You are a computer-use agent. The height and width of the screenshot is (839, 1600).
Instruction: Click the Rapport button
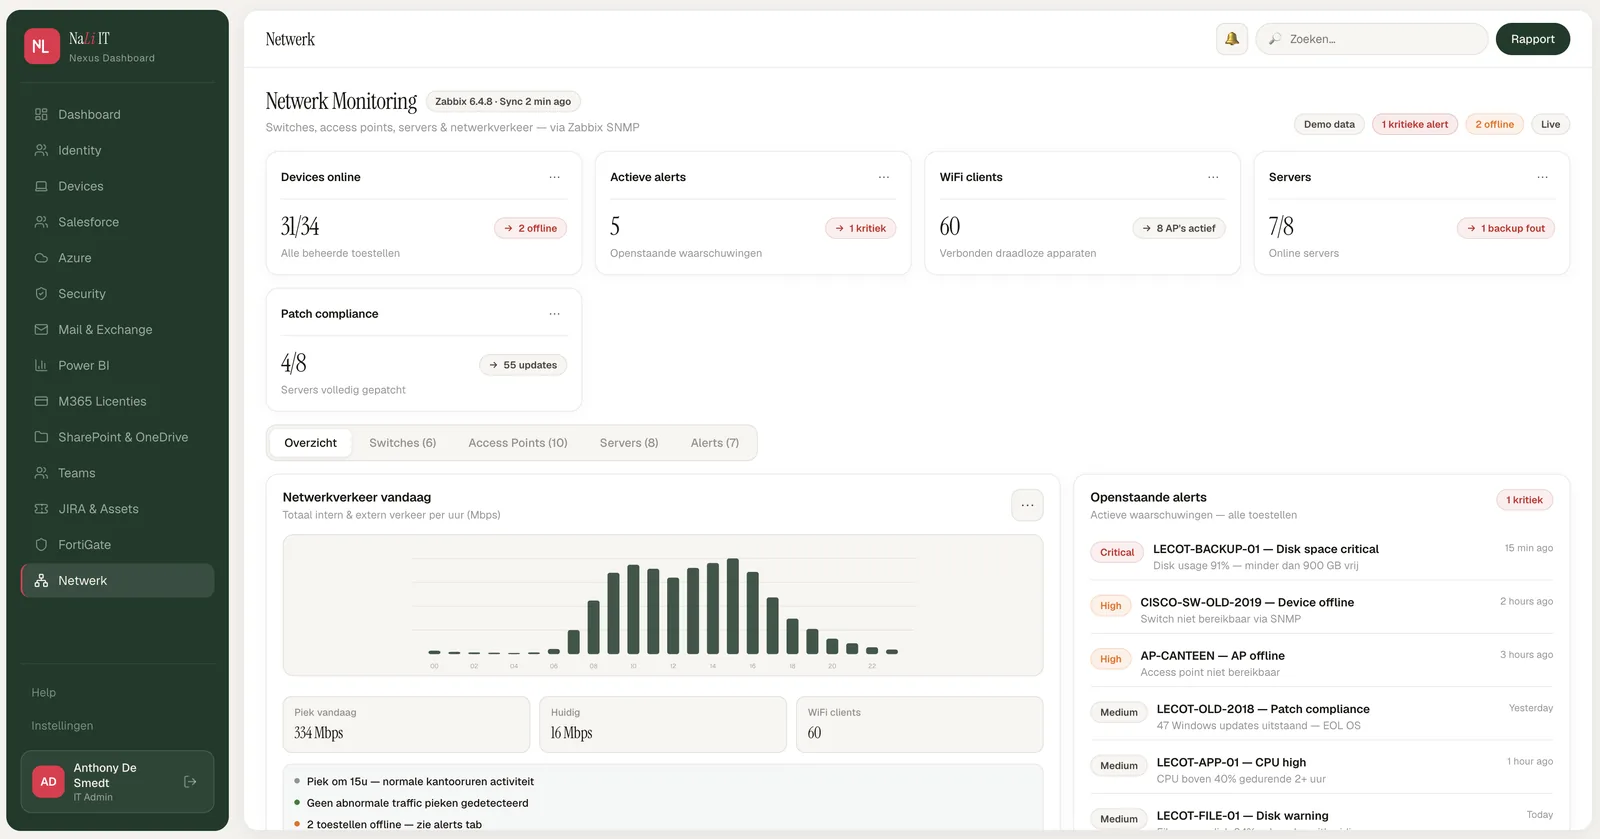pos(1532,39)
